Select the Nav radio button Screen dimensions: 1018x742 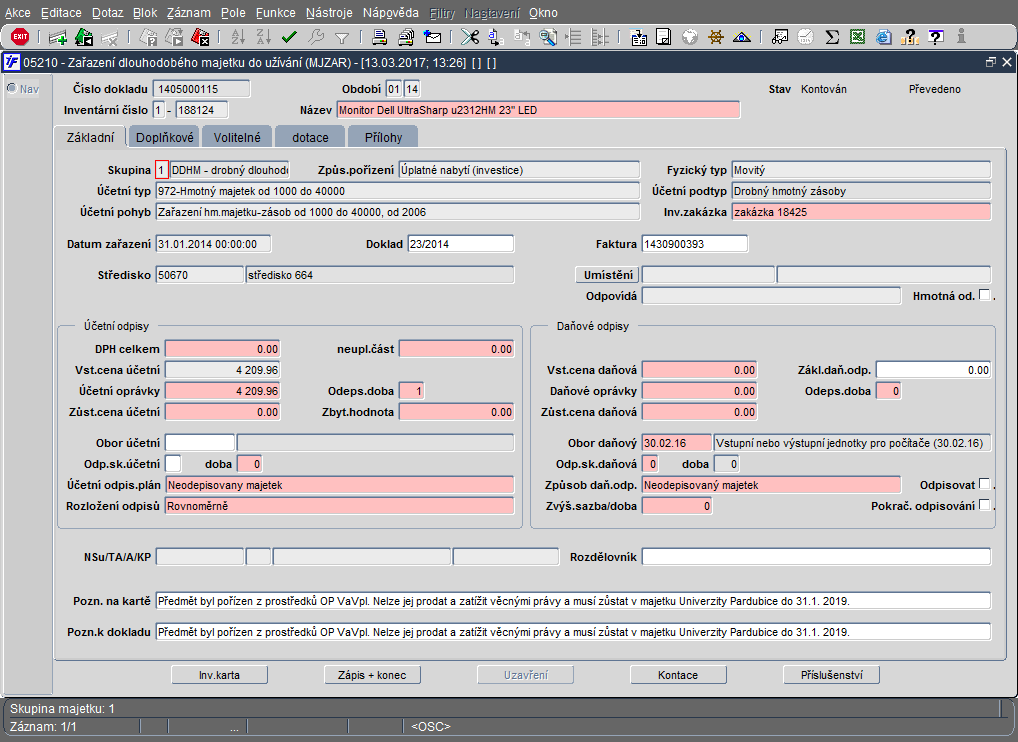click(12, 88)
